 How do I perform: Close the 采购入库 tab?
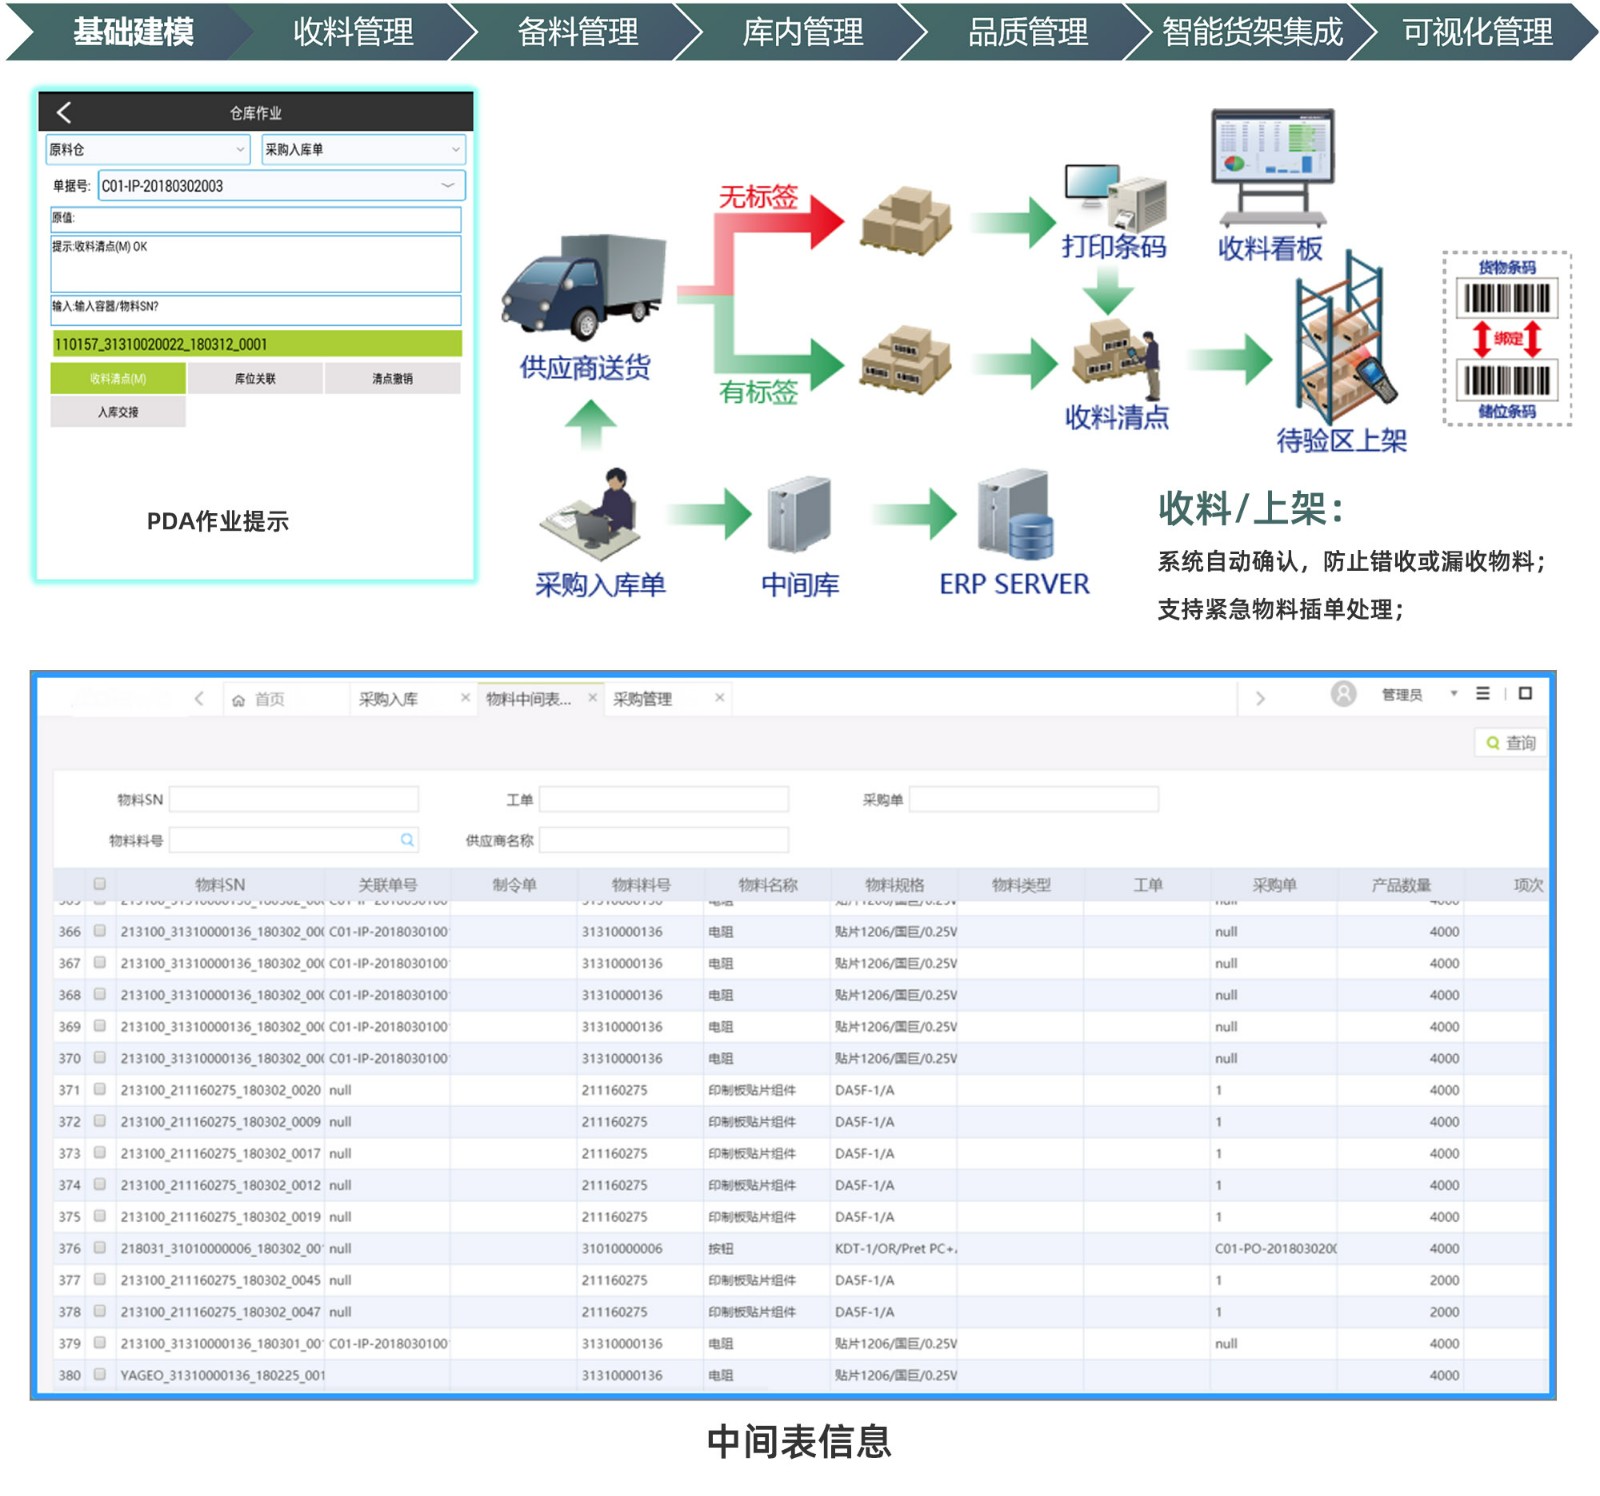click(465, 698)
